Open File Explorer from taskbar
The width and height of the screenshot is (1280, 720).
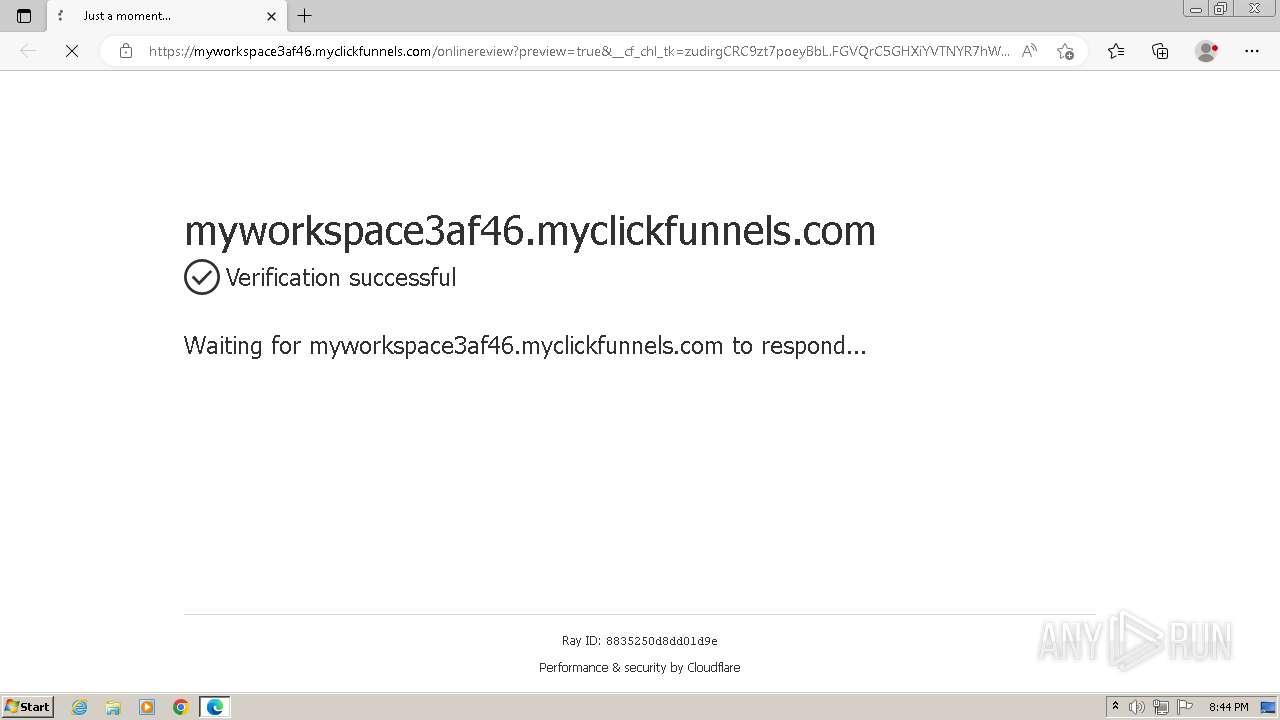113,707
